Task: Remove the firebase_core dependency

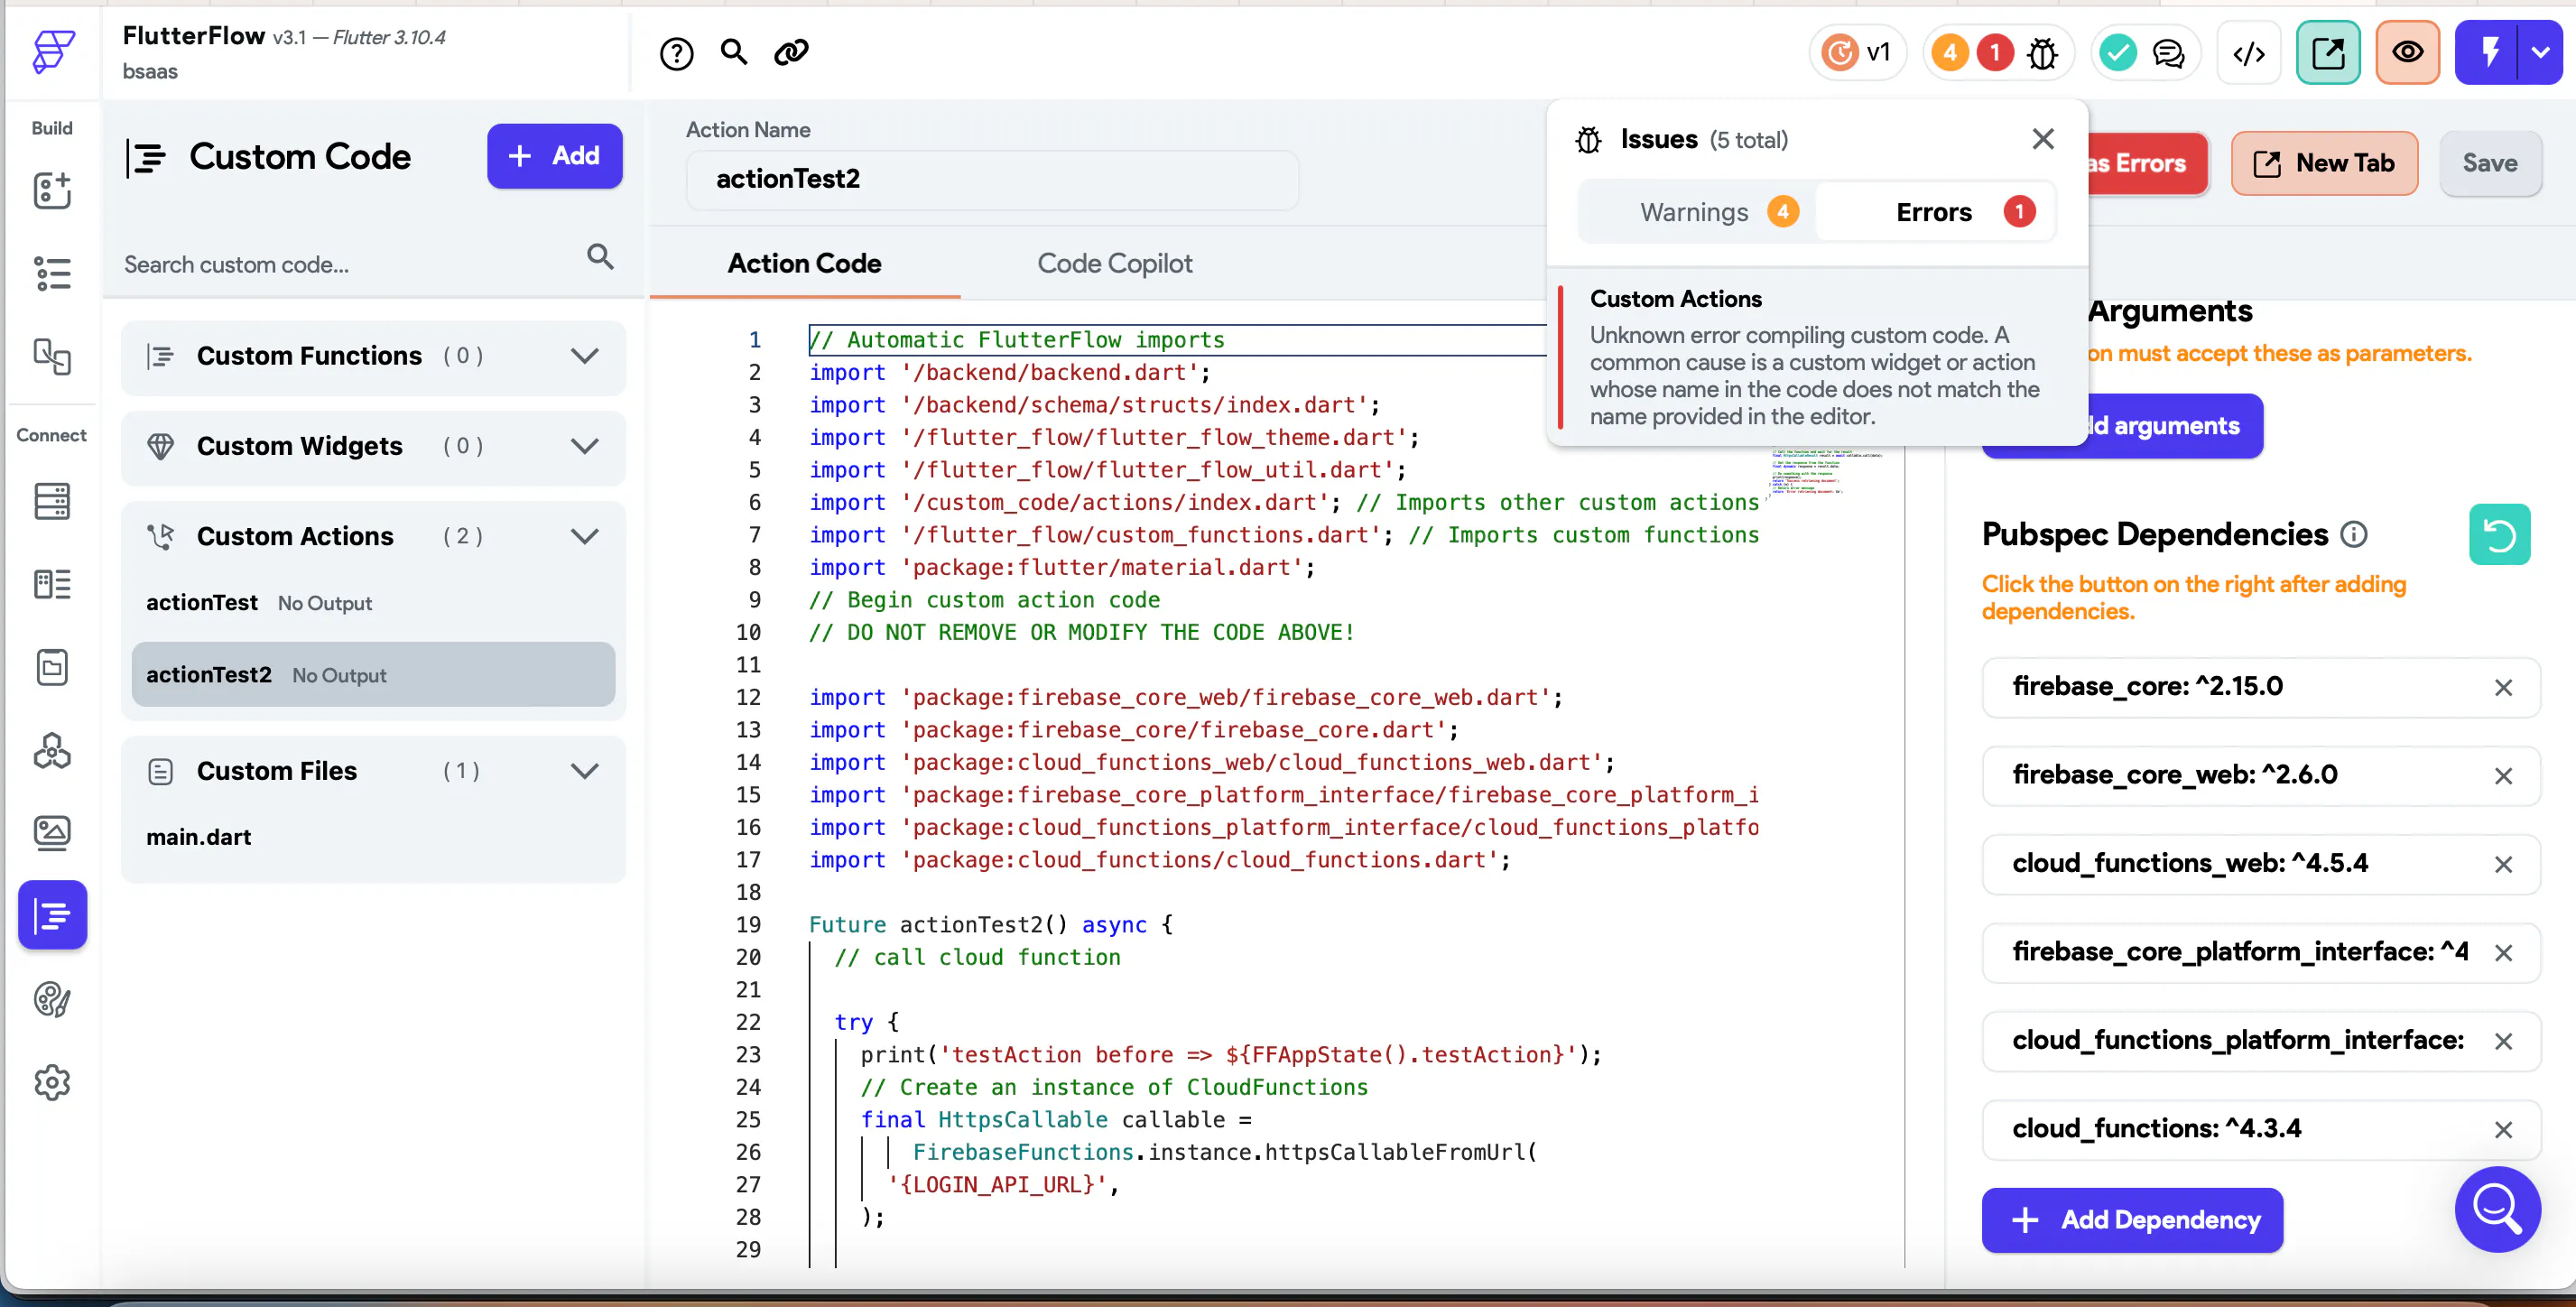Action: tap(2503, 688)
